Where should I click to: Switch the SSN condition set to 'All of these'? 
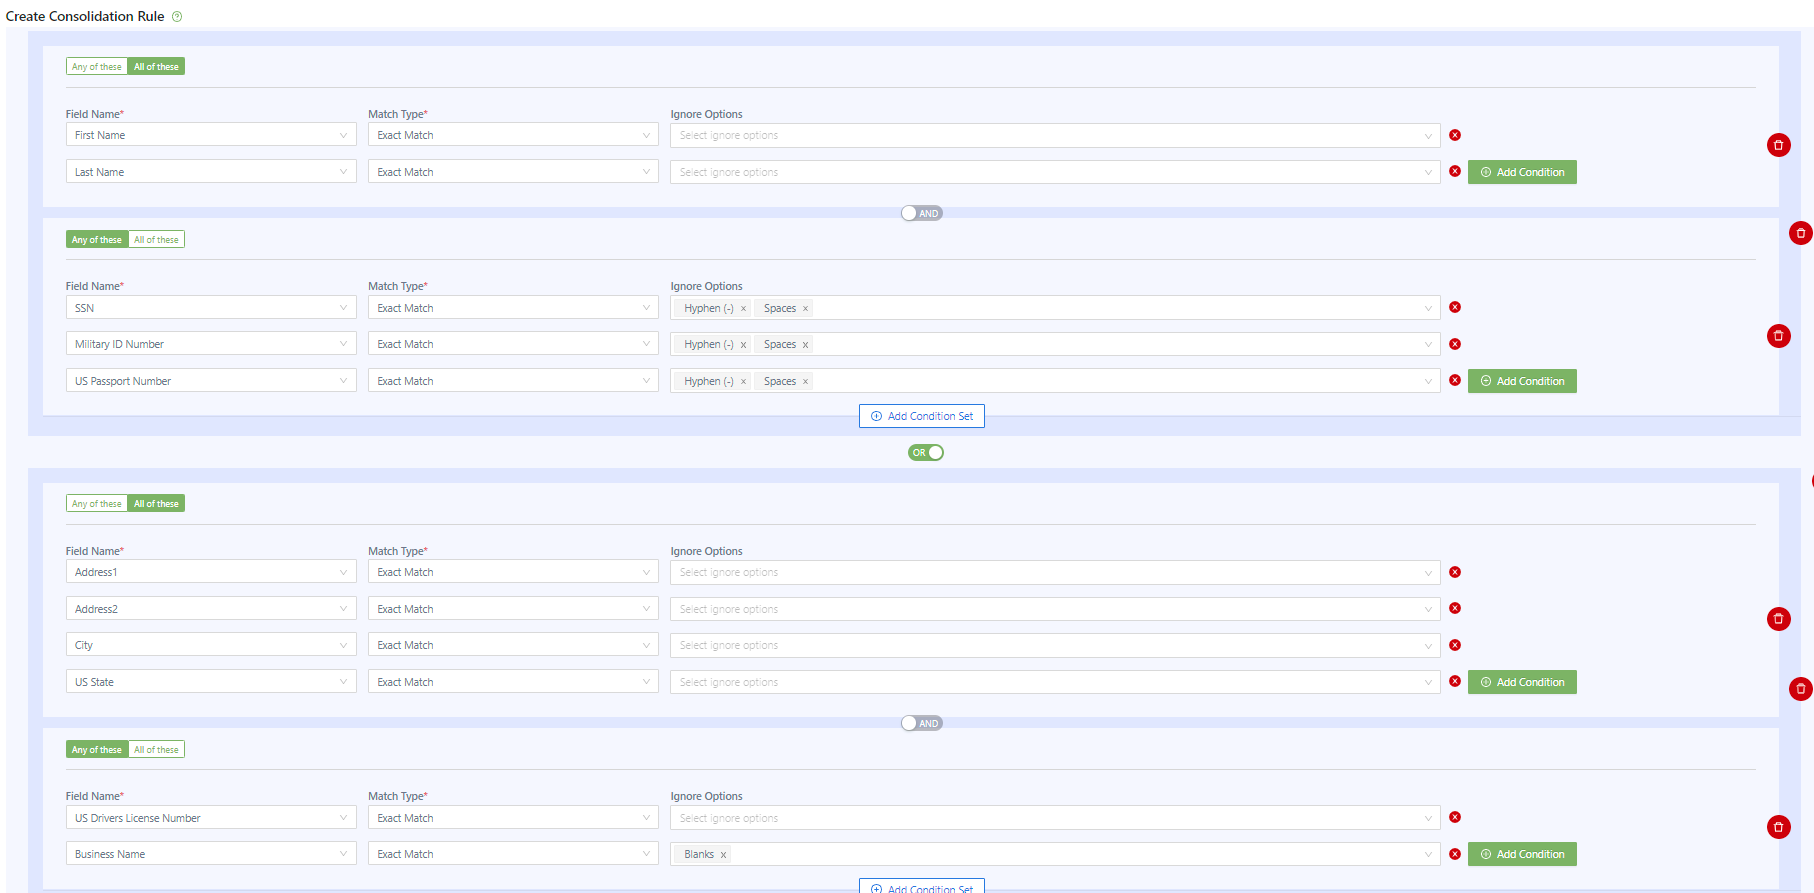157,240
